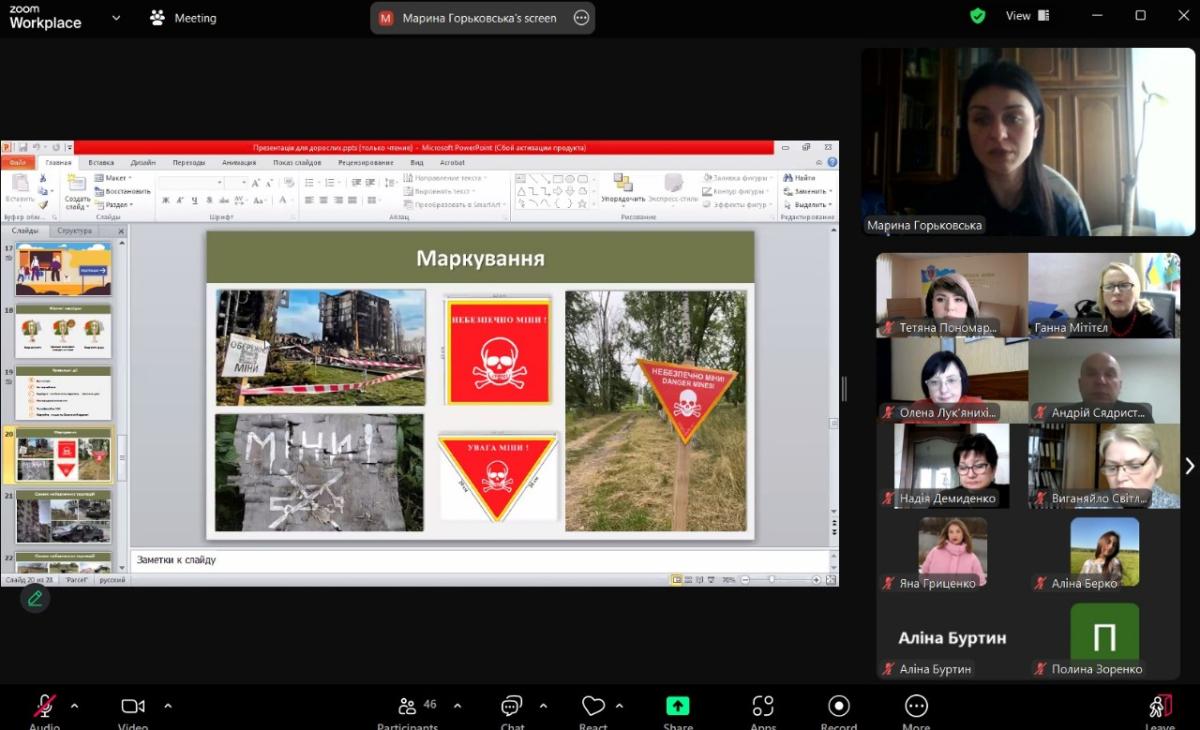Screen dimensions: 1200x730
Task: Unmute the microphone Audio button
Action: 44,706
